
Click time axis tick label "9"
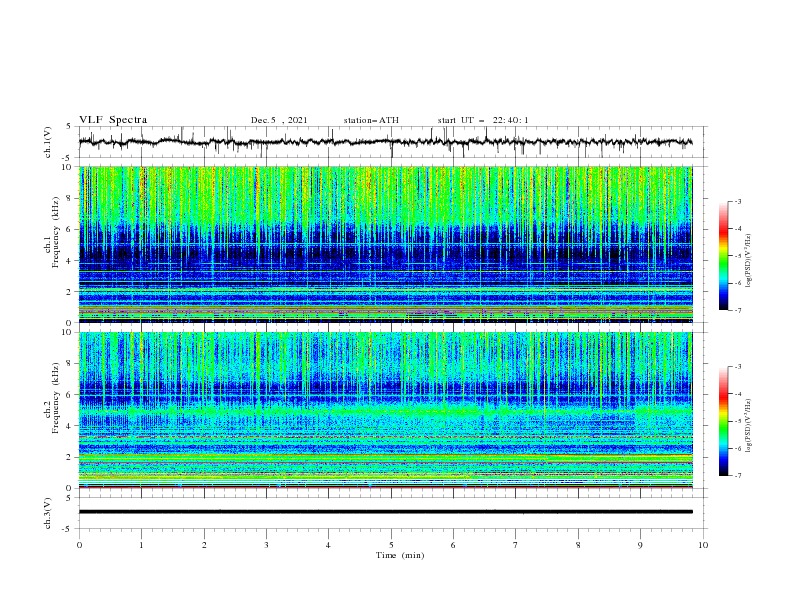pos(640,545)
